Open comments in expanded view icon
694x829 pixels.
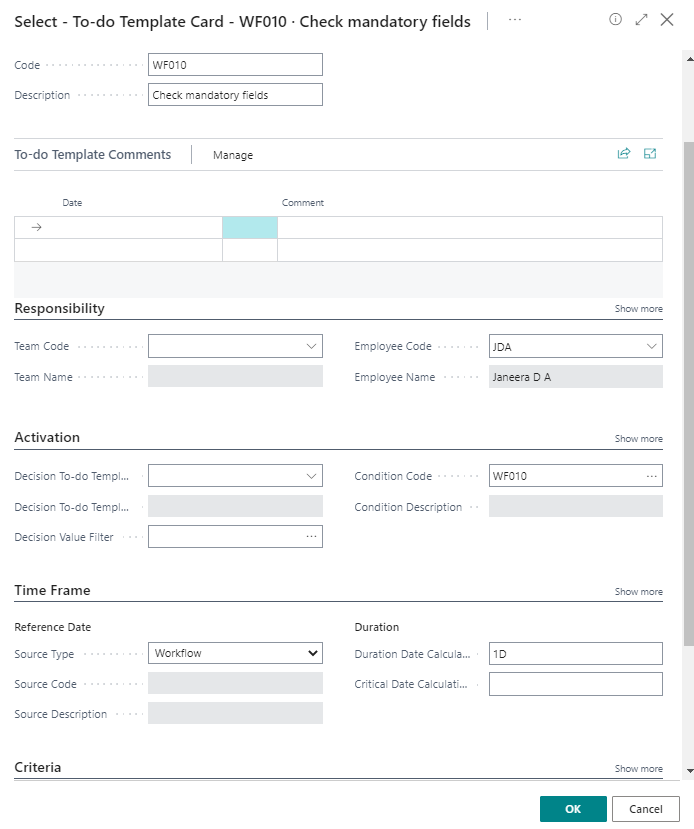650,154
